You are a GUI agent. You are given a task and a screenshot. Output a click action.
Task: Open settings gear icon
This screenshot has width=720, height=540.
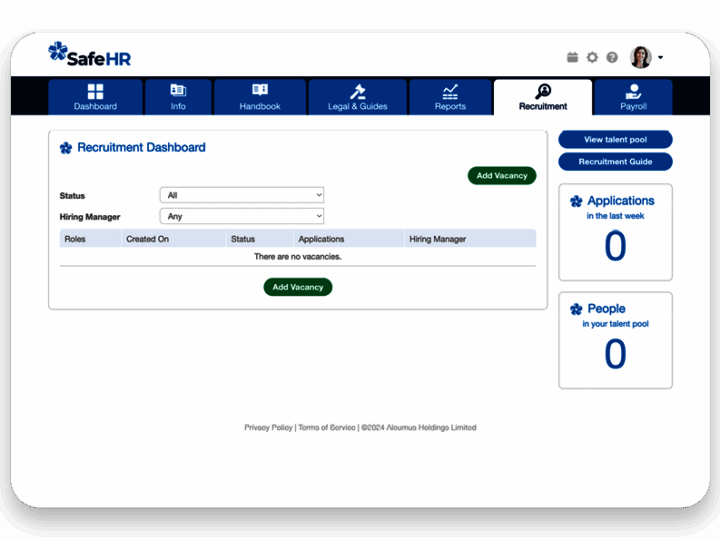coord(592,57)
